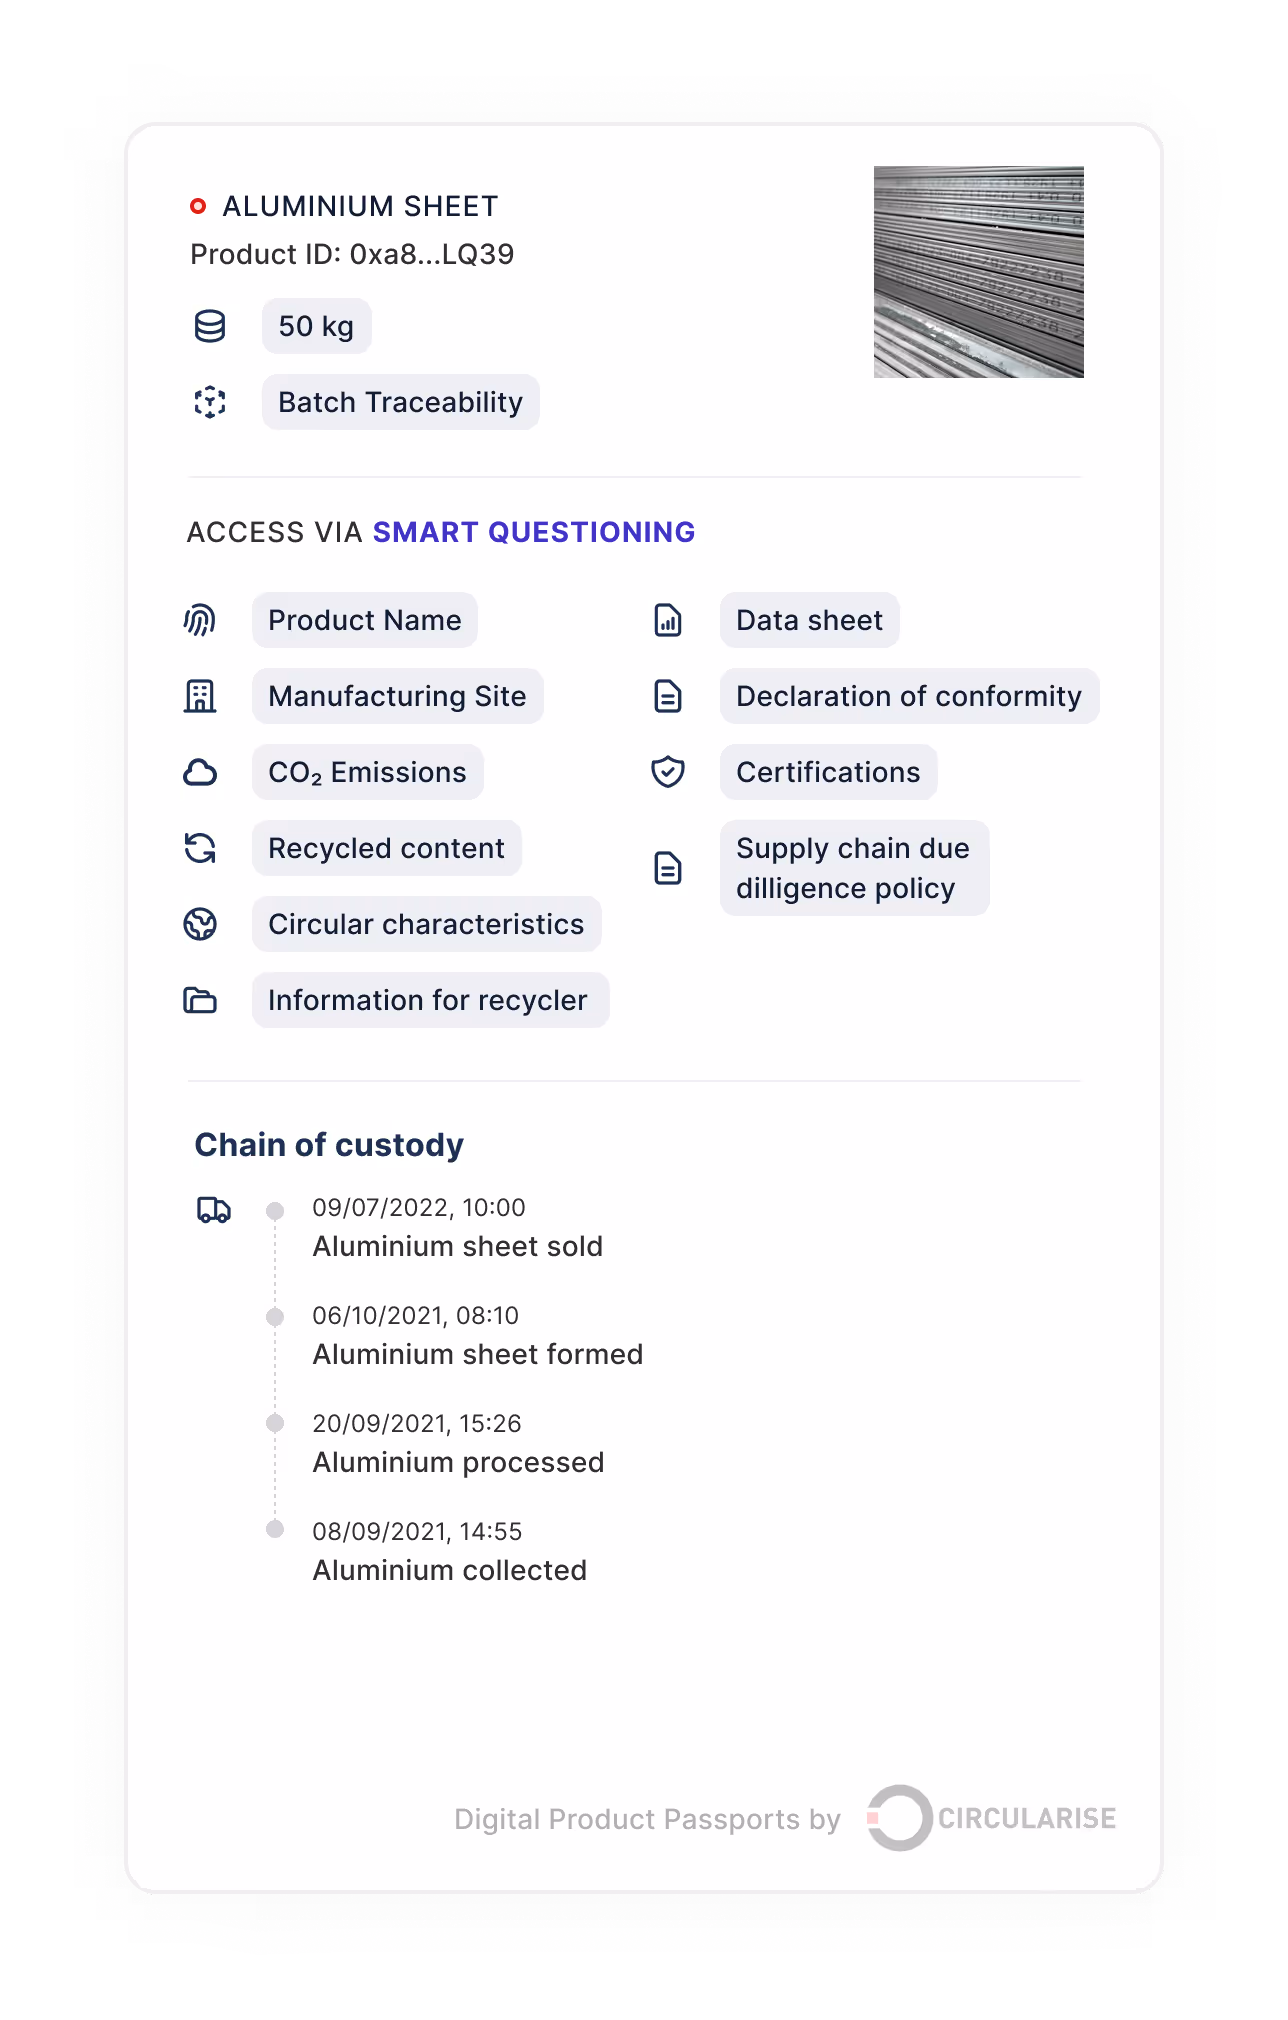Click the cloud icon next to CO2 Emissions
Screen dimensions: 1288x2020
pos(202,772)
